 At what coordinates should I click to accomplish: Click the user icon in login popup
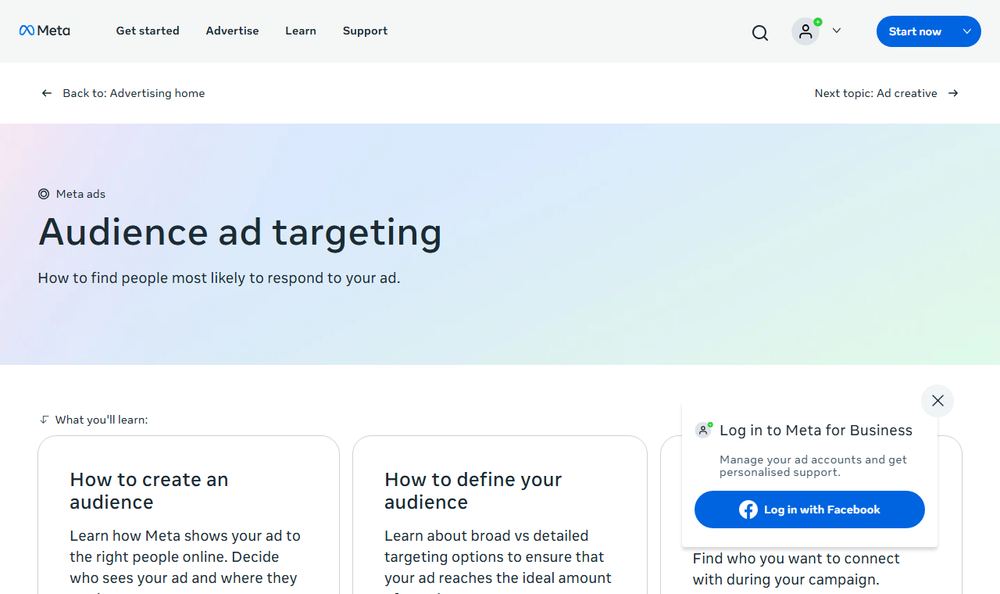click(703, 430)
